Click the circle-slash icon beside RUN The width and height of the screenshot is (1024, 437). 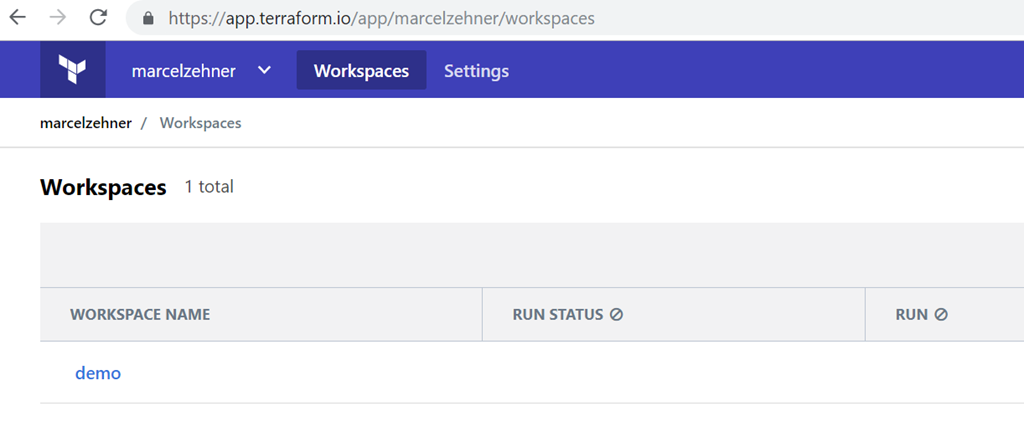point(941,314)
